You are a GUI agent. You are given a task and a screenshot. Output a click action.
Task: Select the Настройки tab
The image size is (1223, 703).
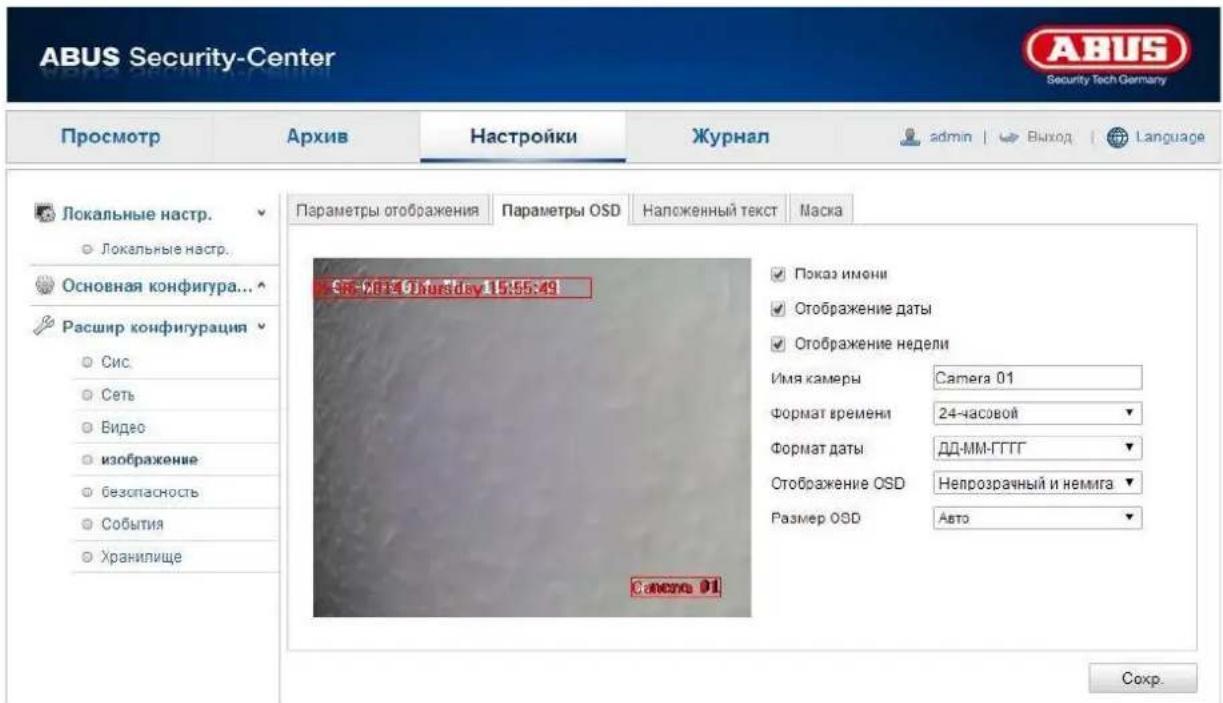524,137
